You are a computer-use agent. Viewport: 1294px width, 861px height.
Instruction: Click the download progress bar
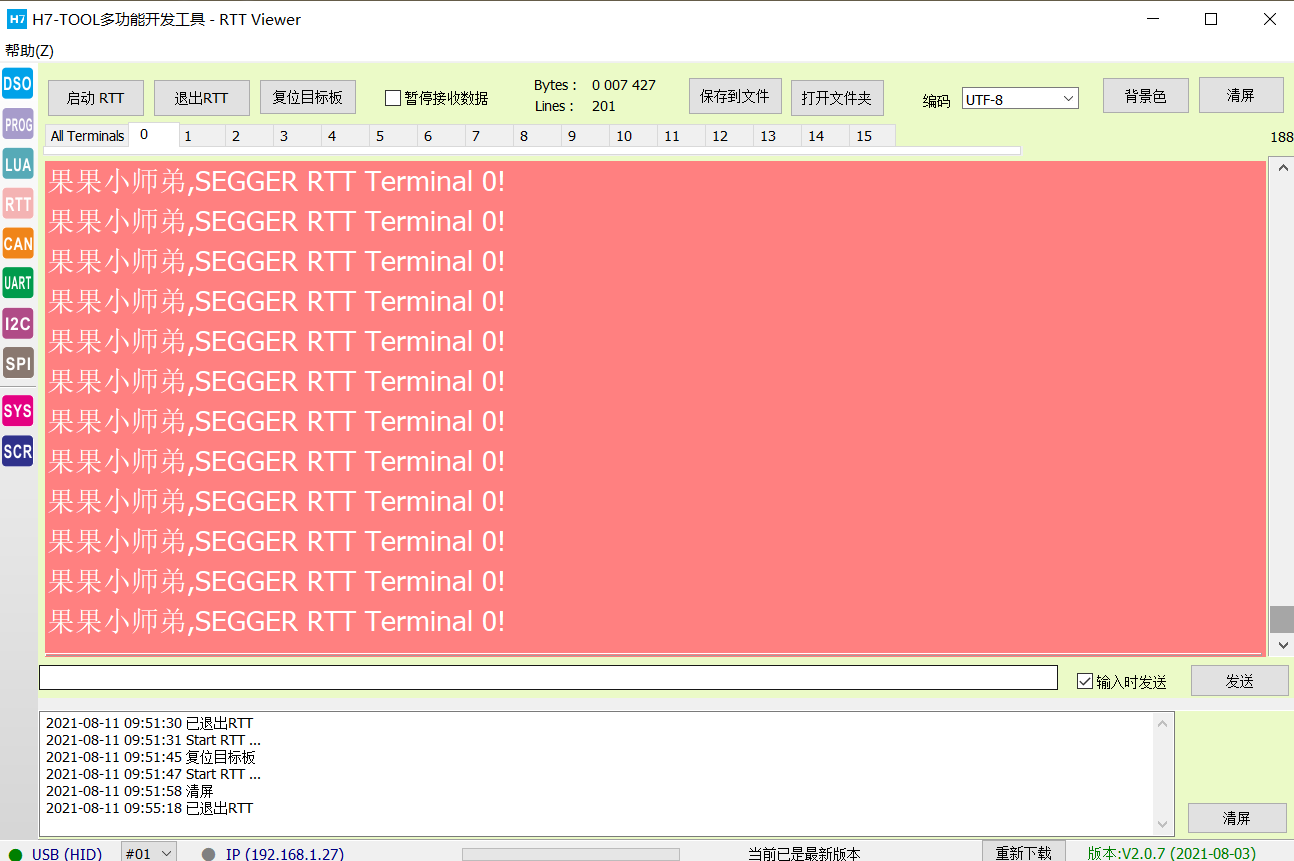[571, 854]
